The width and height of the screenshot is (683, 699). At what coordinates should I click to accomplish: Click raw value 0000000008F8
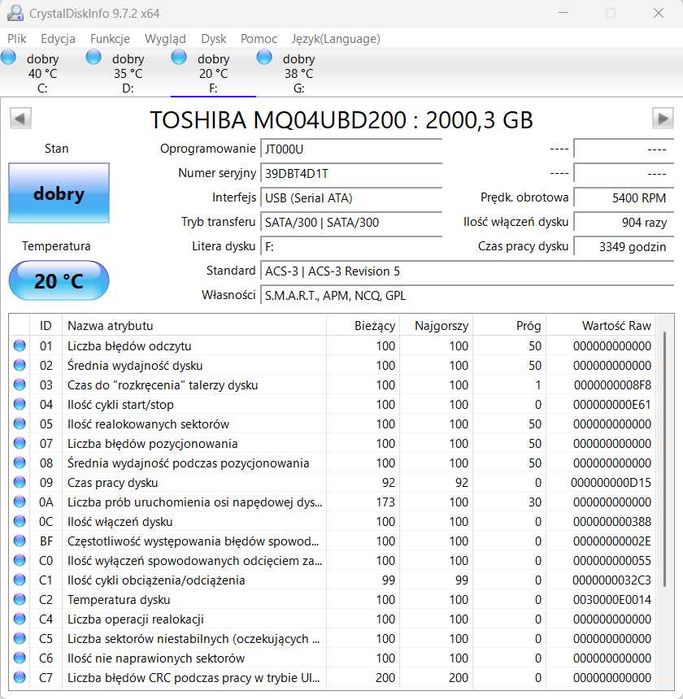(612, 385)
